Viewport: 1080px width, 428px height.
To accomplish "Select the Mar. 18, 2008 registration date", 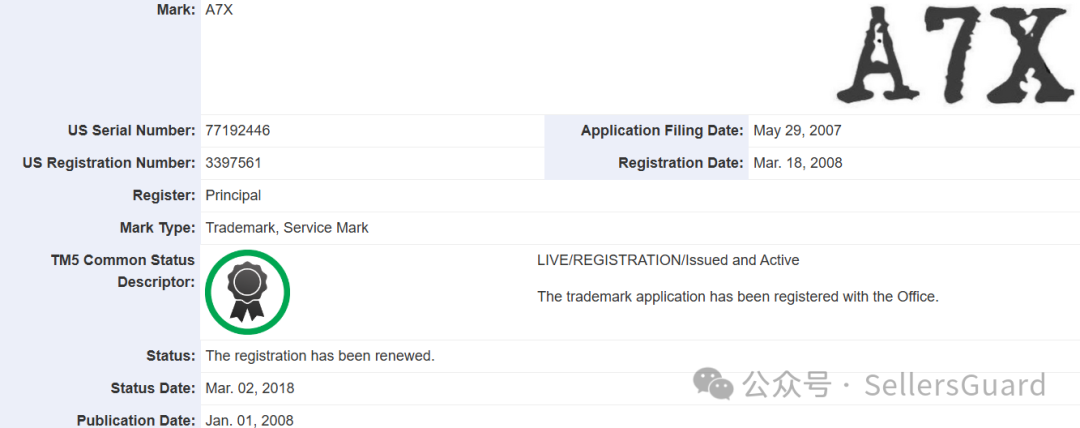I will (798, 162).
